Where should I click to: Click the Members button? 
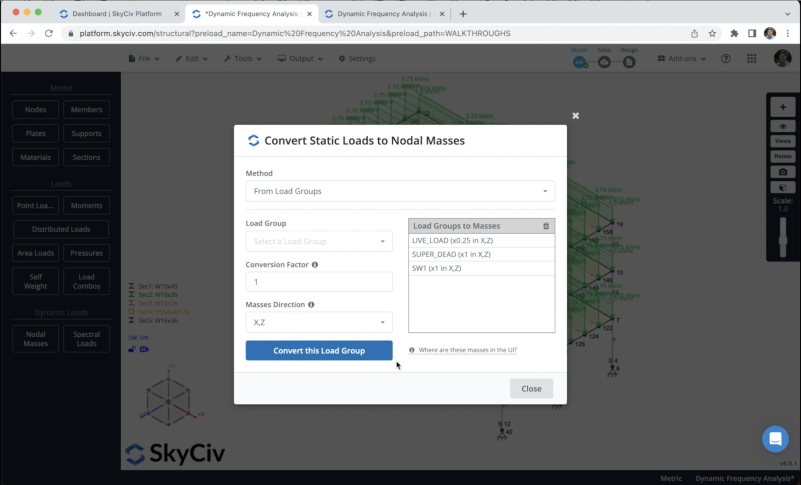86,110
